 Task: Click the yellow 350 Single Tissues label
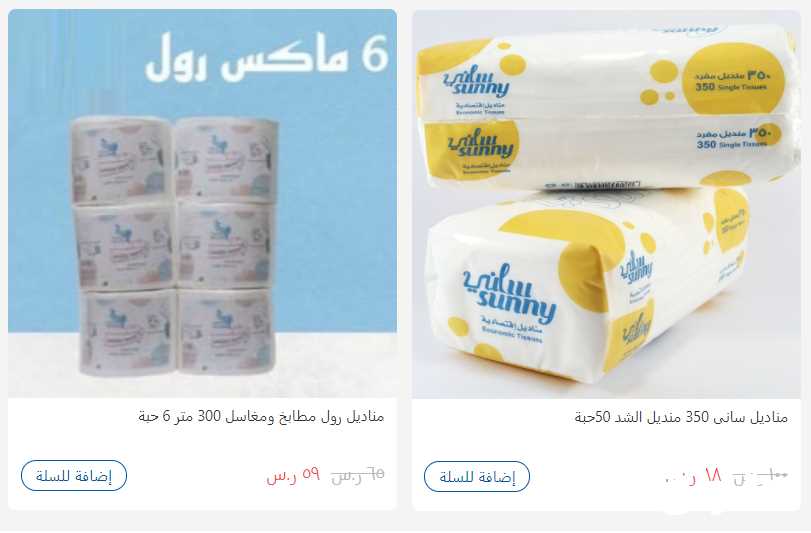tap(733, 82)
